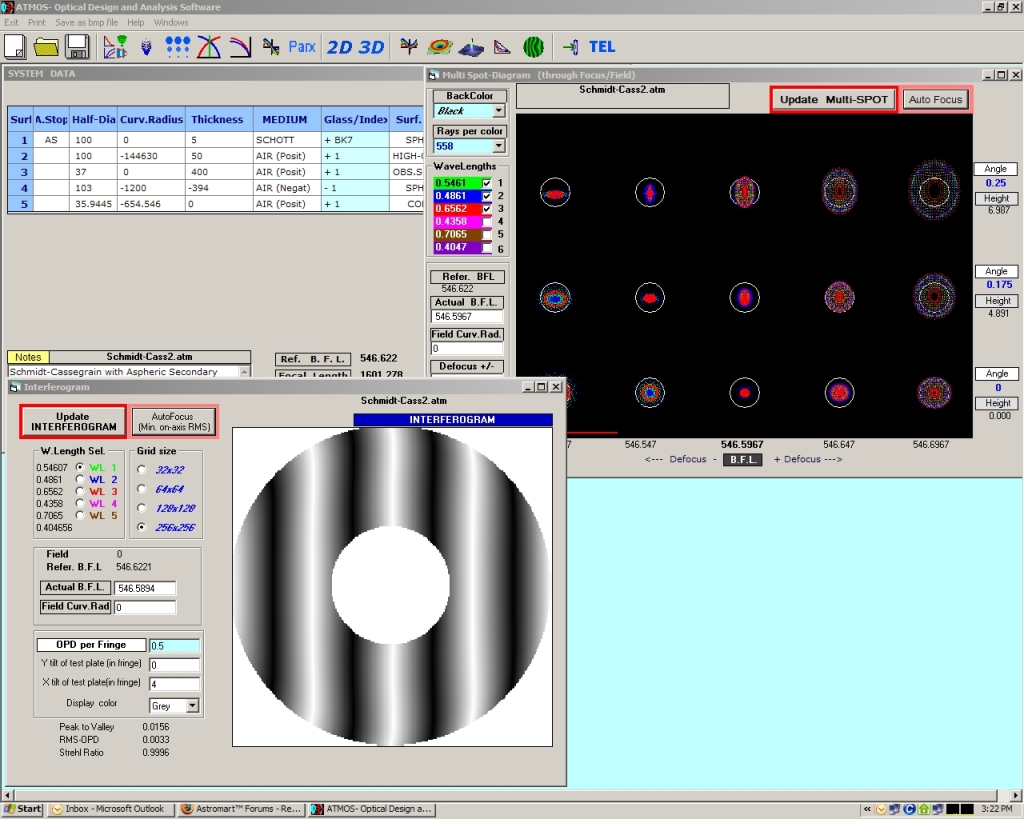Click the owl icon in the toolbar
The height and width of the screenshot is (819, 1024).
tap(146, 46)
